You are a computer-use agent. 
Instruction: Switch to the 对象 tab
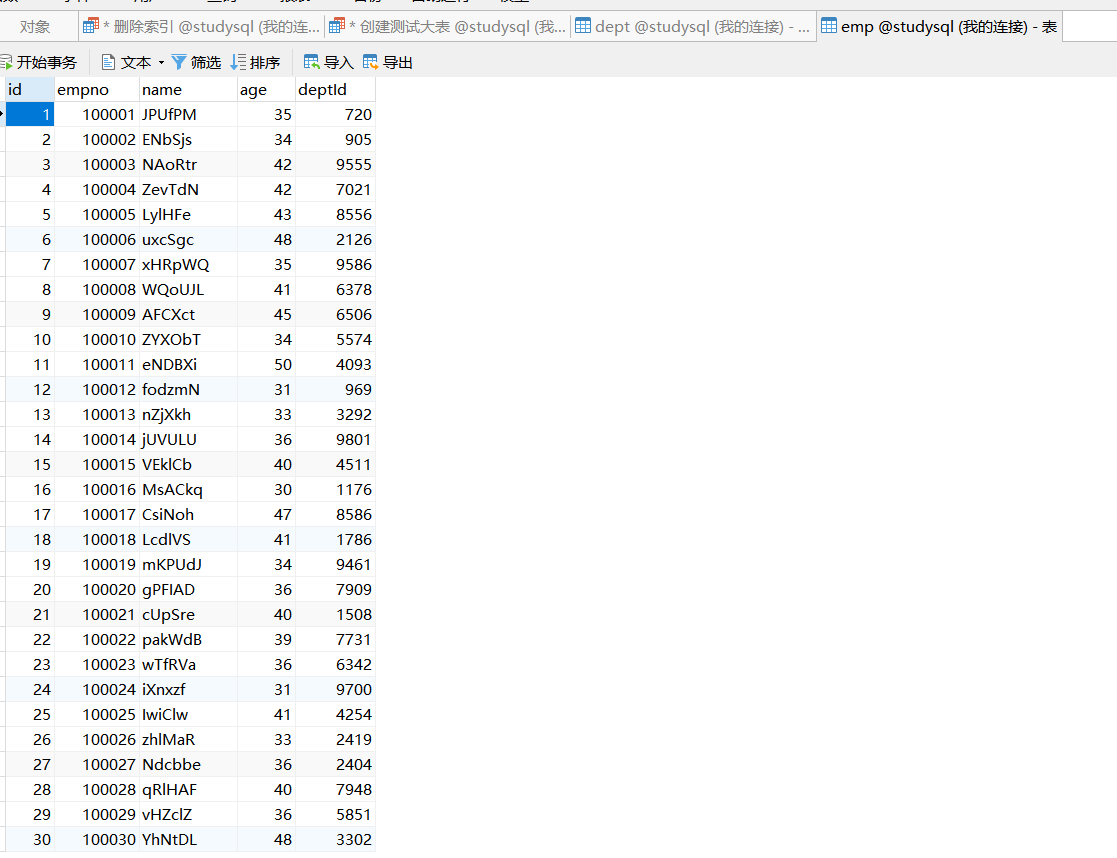tap(35, 27)
